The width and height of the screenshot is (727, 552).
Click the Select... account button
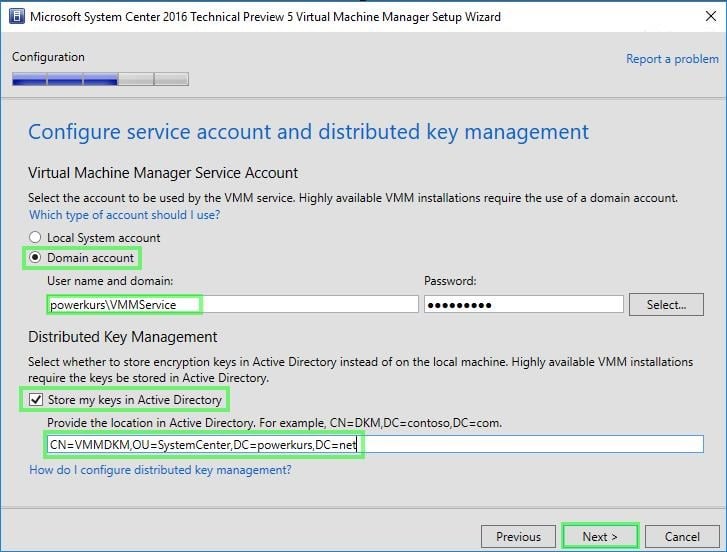(666, 305)
